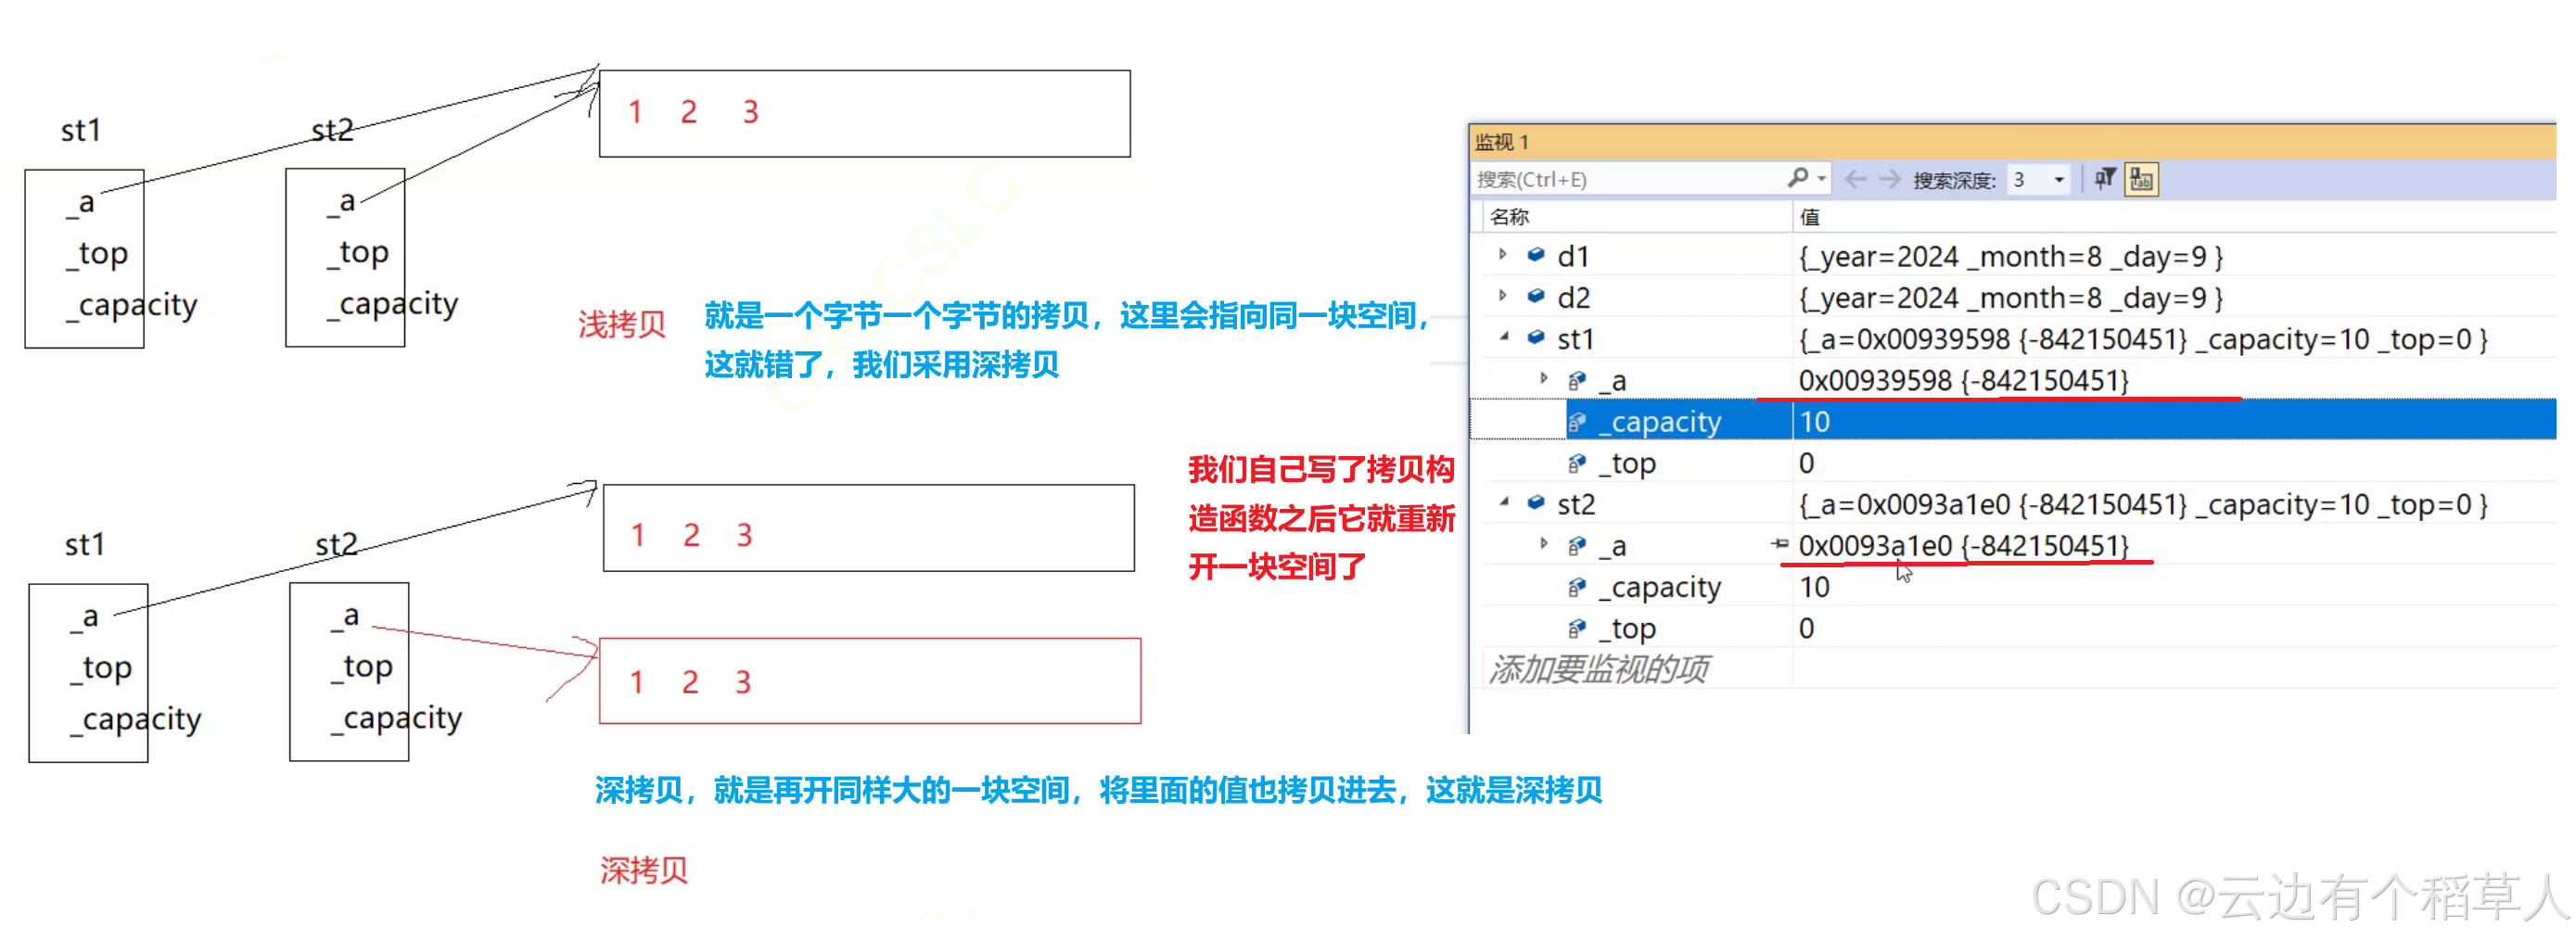This screenshot has width=2576, height=940.
Task: Click the forward arrow in Watch search toolbar
Action: (1889, 179)
